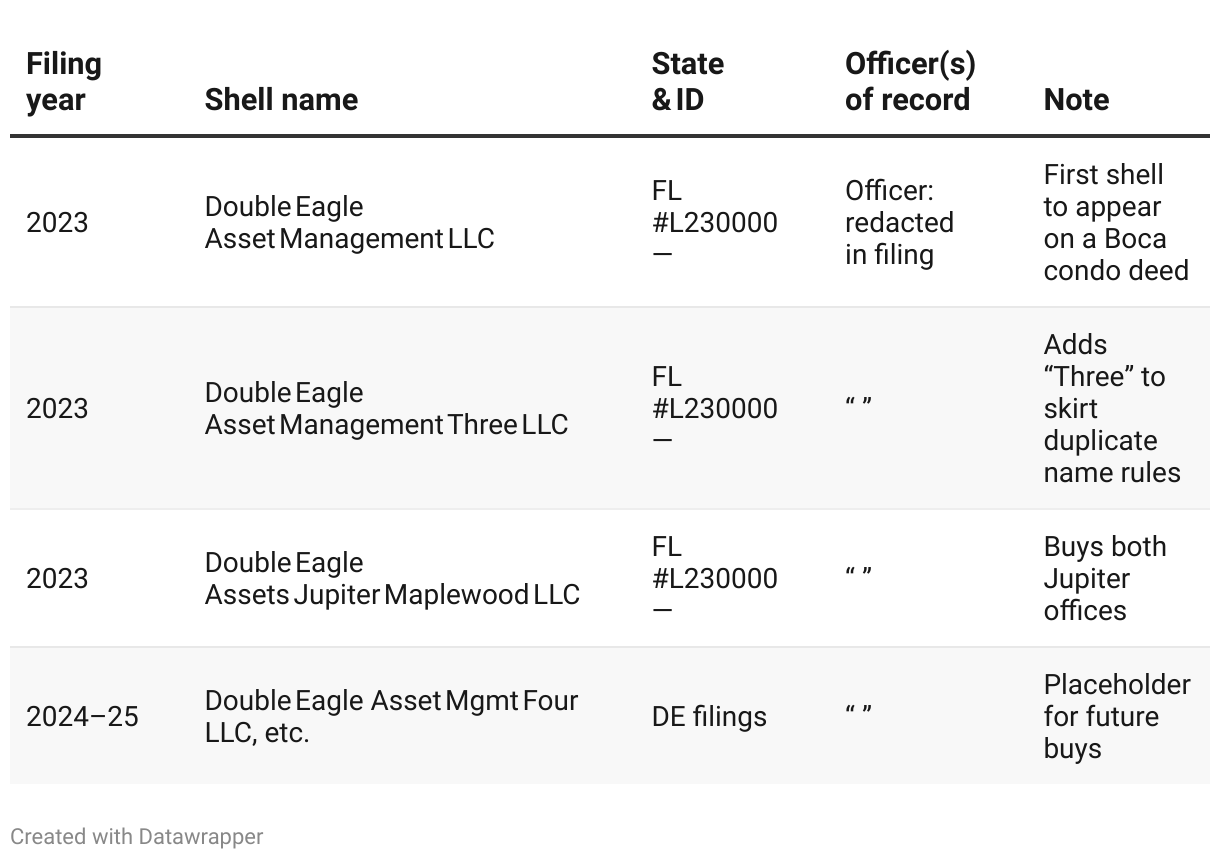Select Double Eagle Assets Jupiter Maplewood LLC
The width and height of the screenshot is (1220, 860).
392,579
